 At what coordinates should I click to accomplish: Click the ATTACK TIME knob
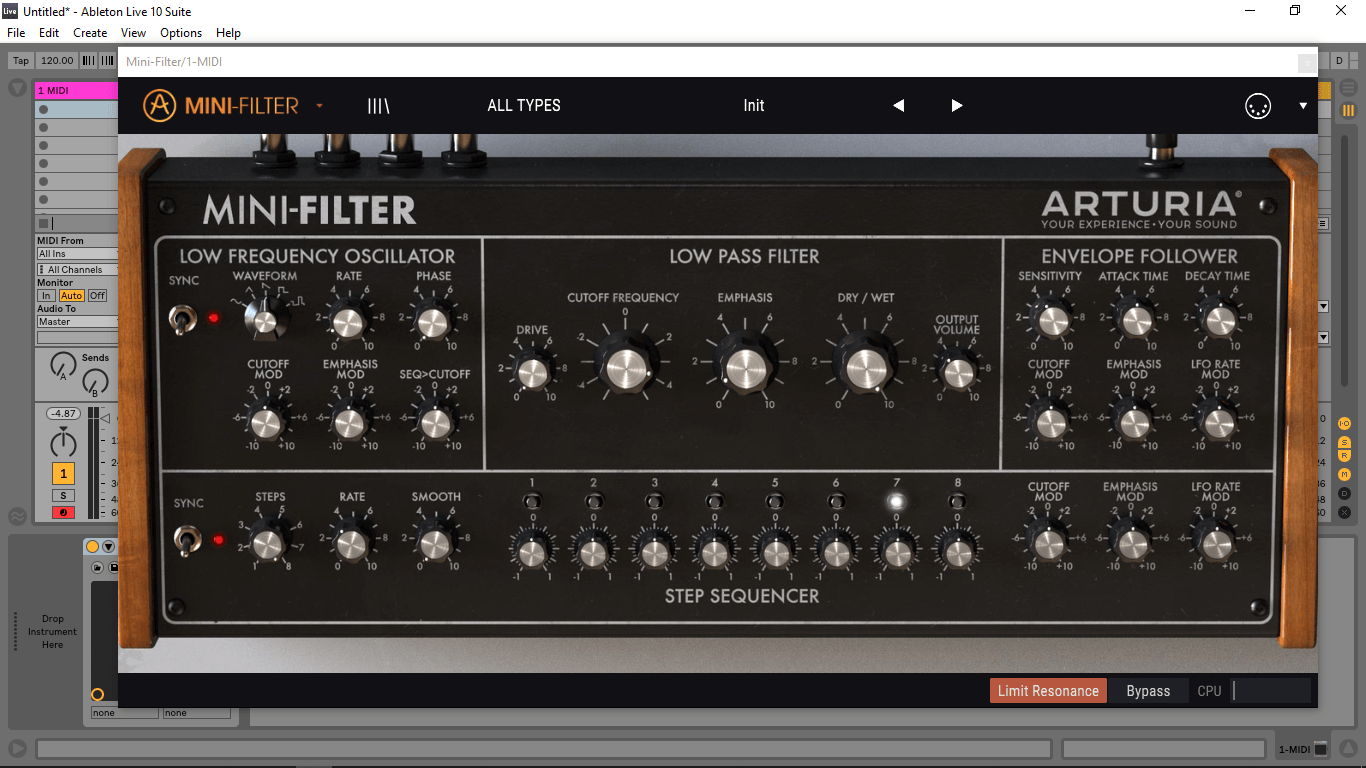coord(1136,321)
